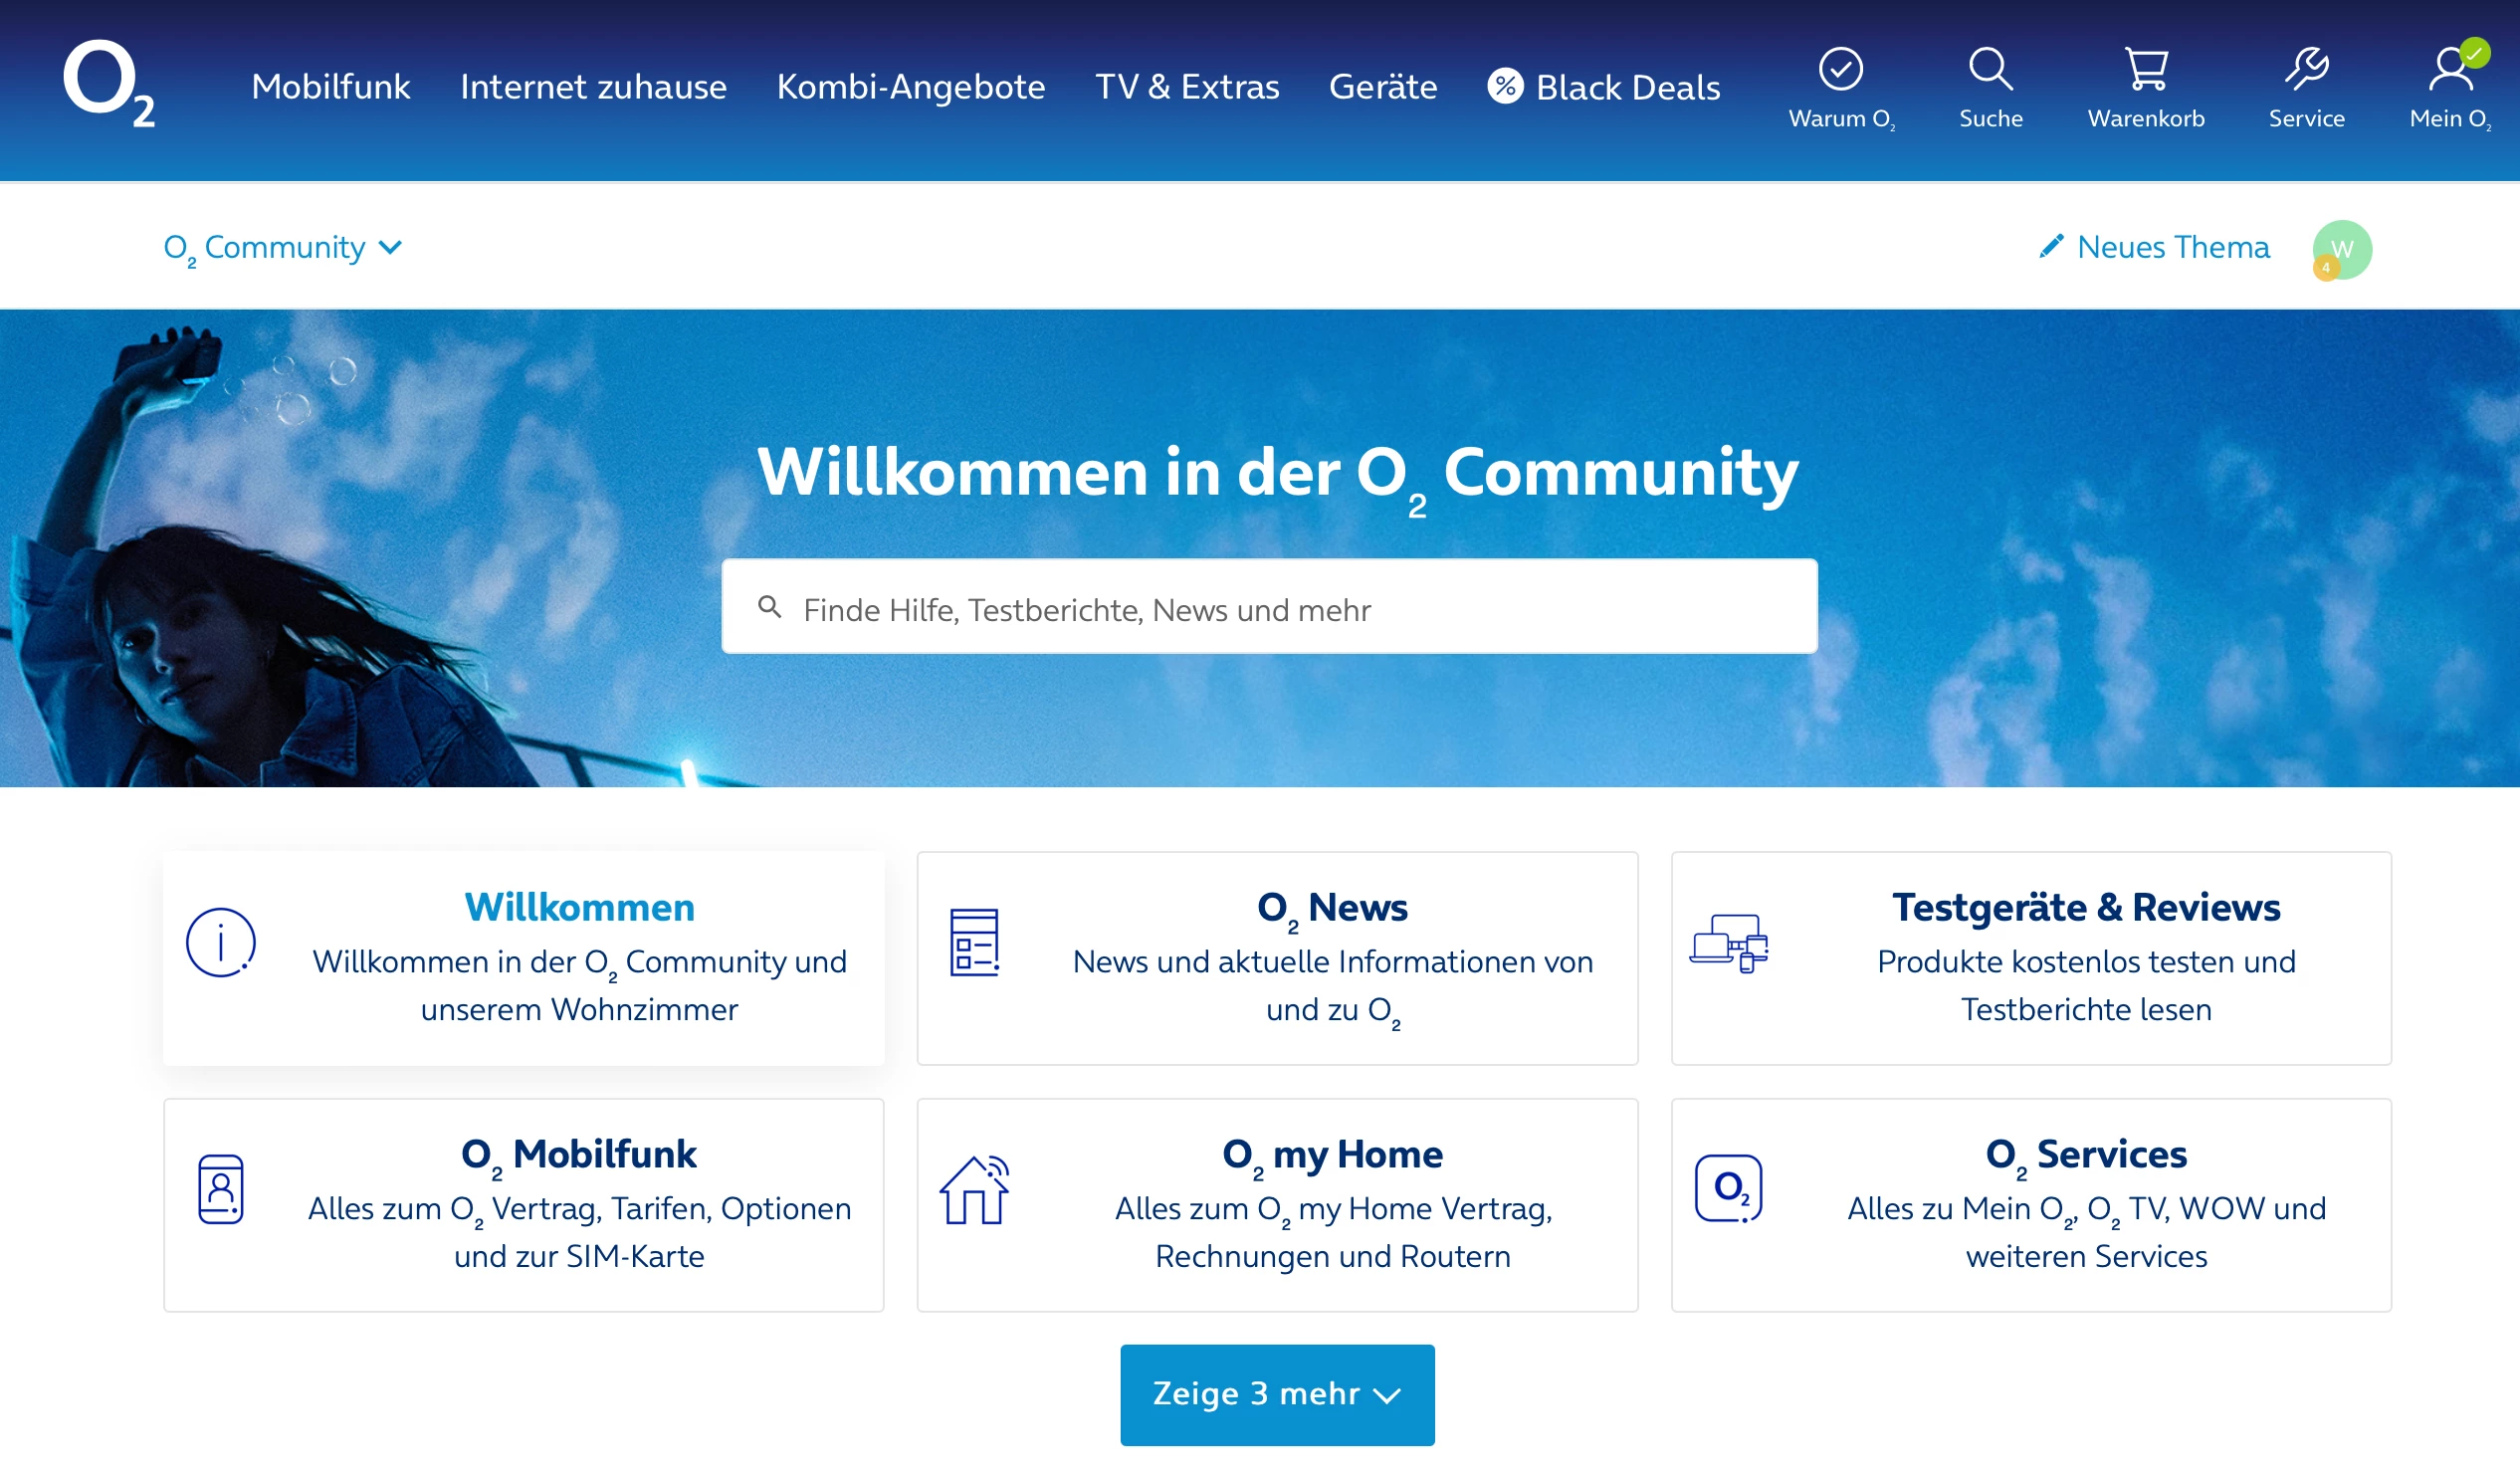
Task: Open Suche magnifier in top bar
Action: pyautogui.click(x=1990, y=69)
